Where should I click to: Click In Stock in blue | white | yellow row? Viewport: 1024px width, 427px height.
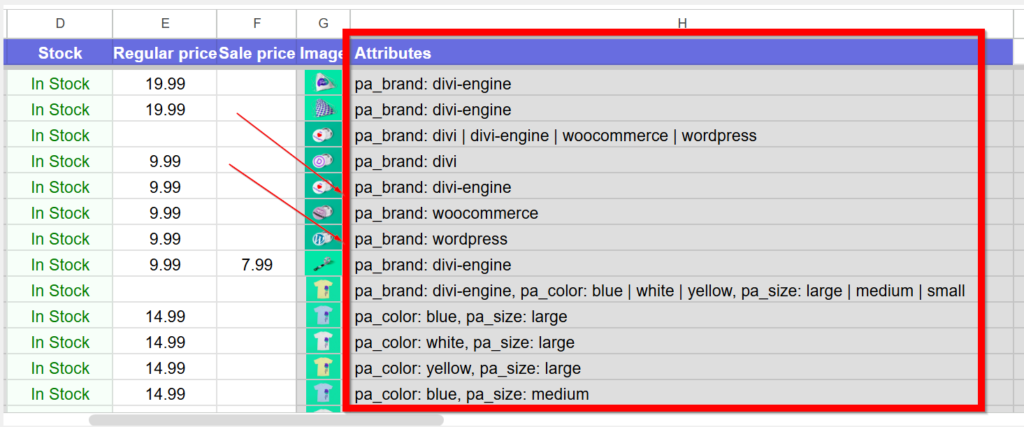coord(60,291)
